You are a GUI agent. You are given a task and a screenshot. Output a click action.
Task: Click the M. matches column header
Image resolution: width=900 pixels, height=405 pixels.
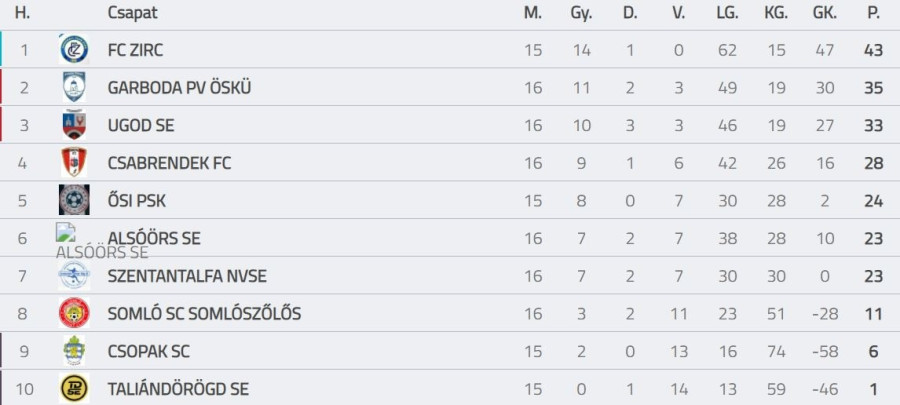(x=533, y=13)
